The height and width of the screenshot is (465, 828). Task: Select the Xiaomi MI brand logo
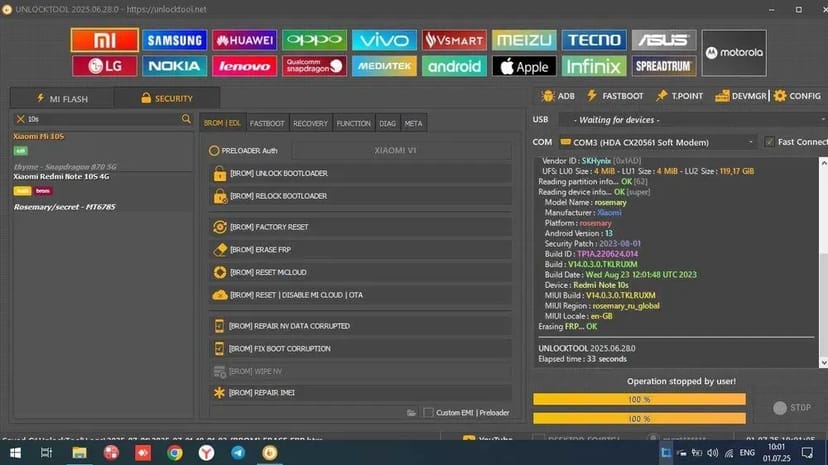click(x=105, y=40)
